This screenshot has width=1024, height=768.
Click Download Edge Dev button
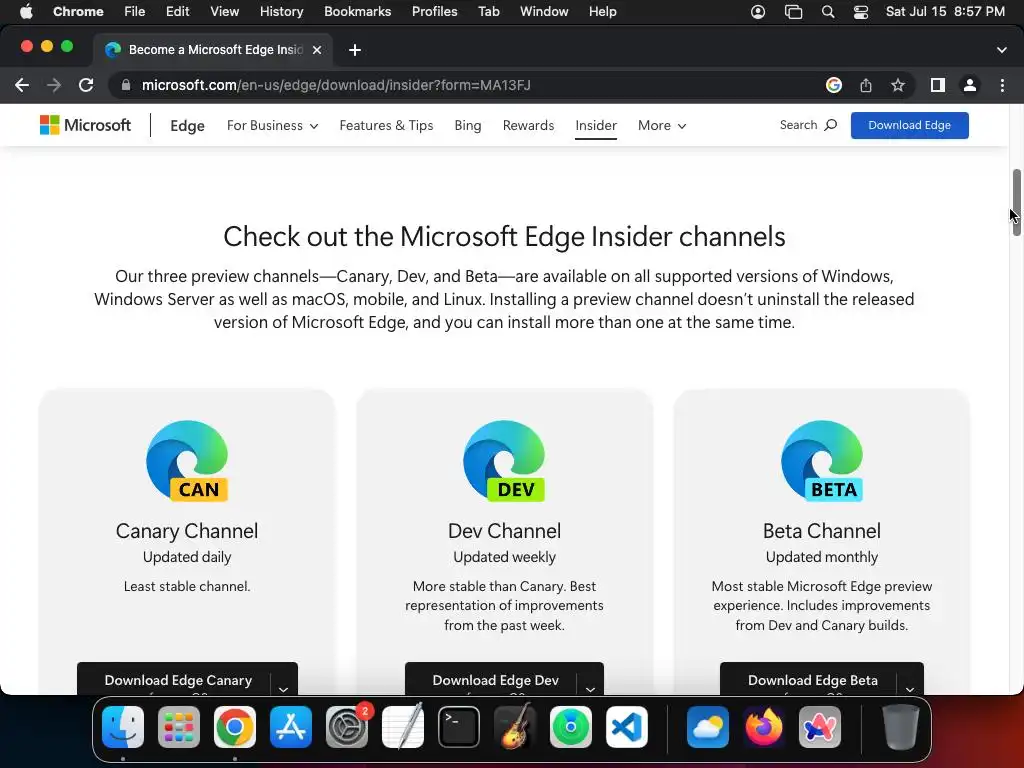[x=495, y=680]
